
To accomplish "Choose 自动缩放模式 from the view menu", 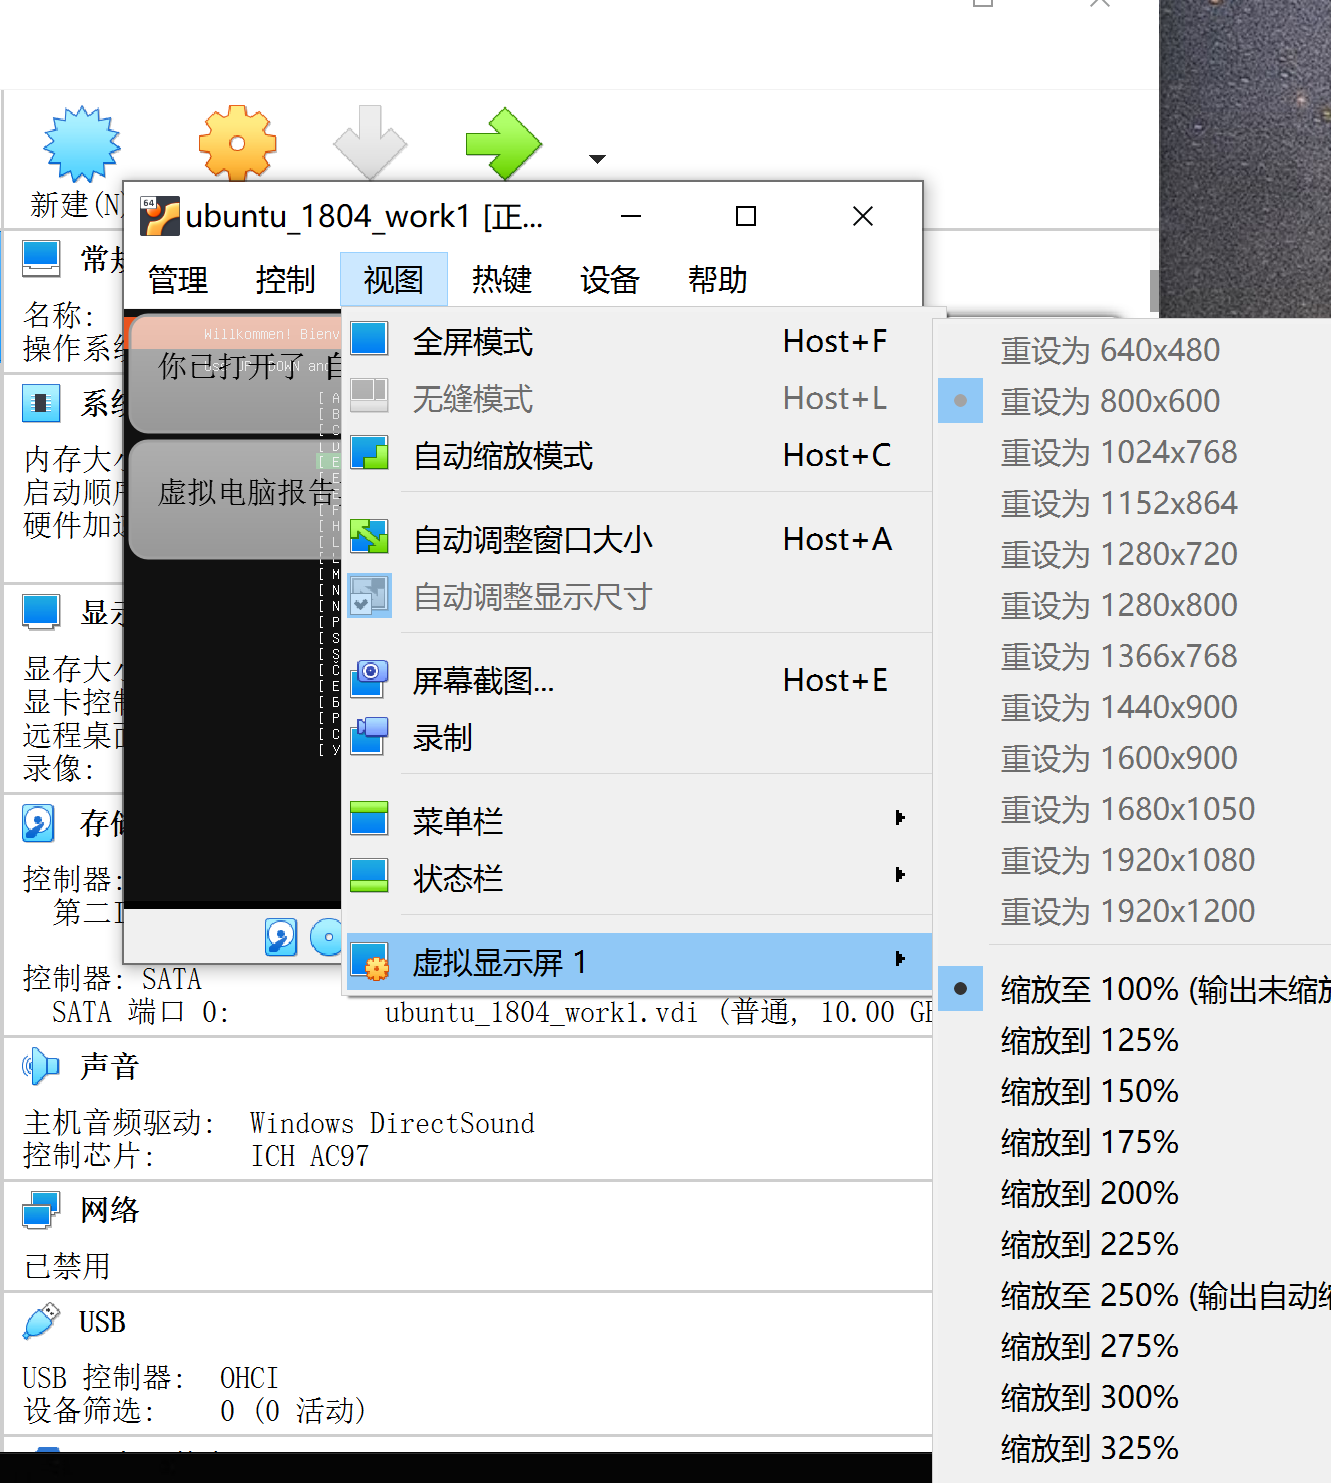I will pyautogui.click(x=638, y=455).
